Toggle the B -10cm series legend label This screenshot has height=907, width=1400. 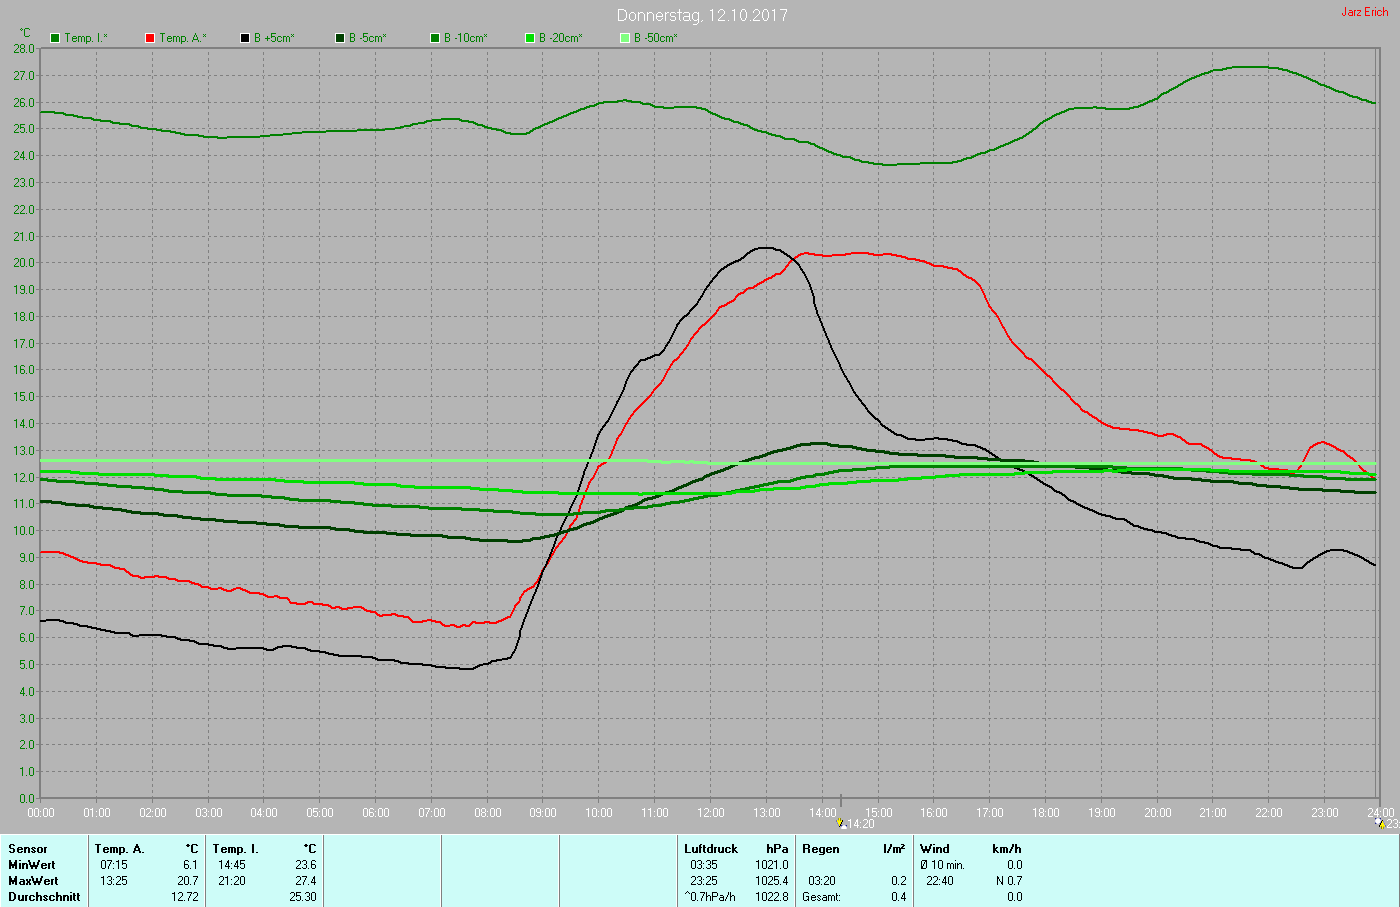(x=465, y=38)
